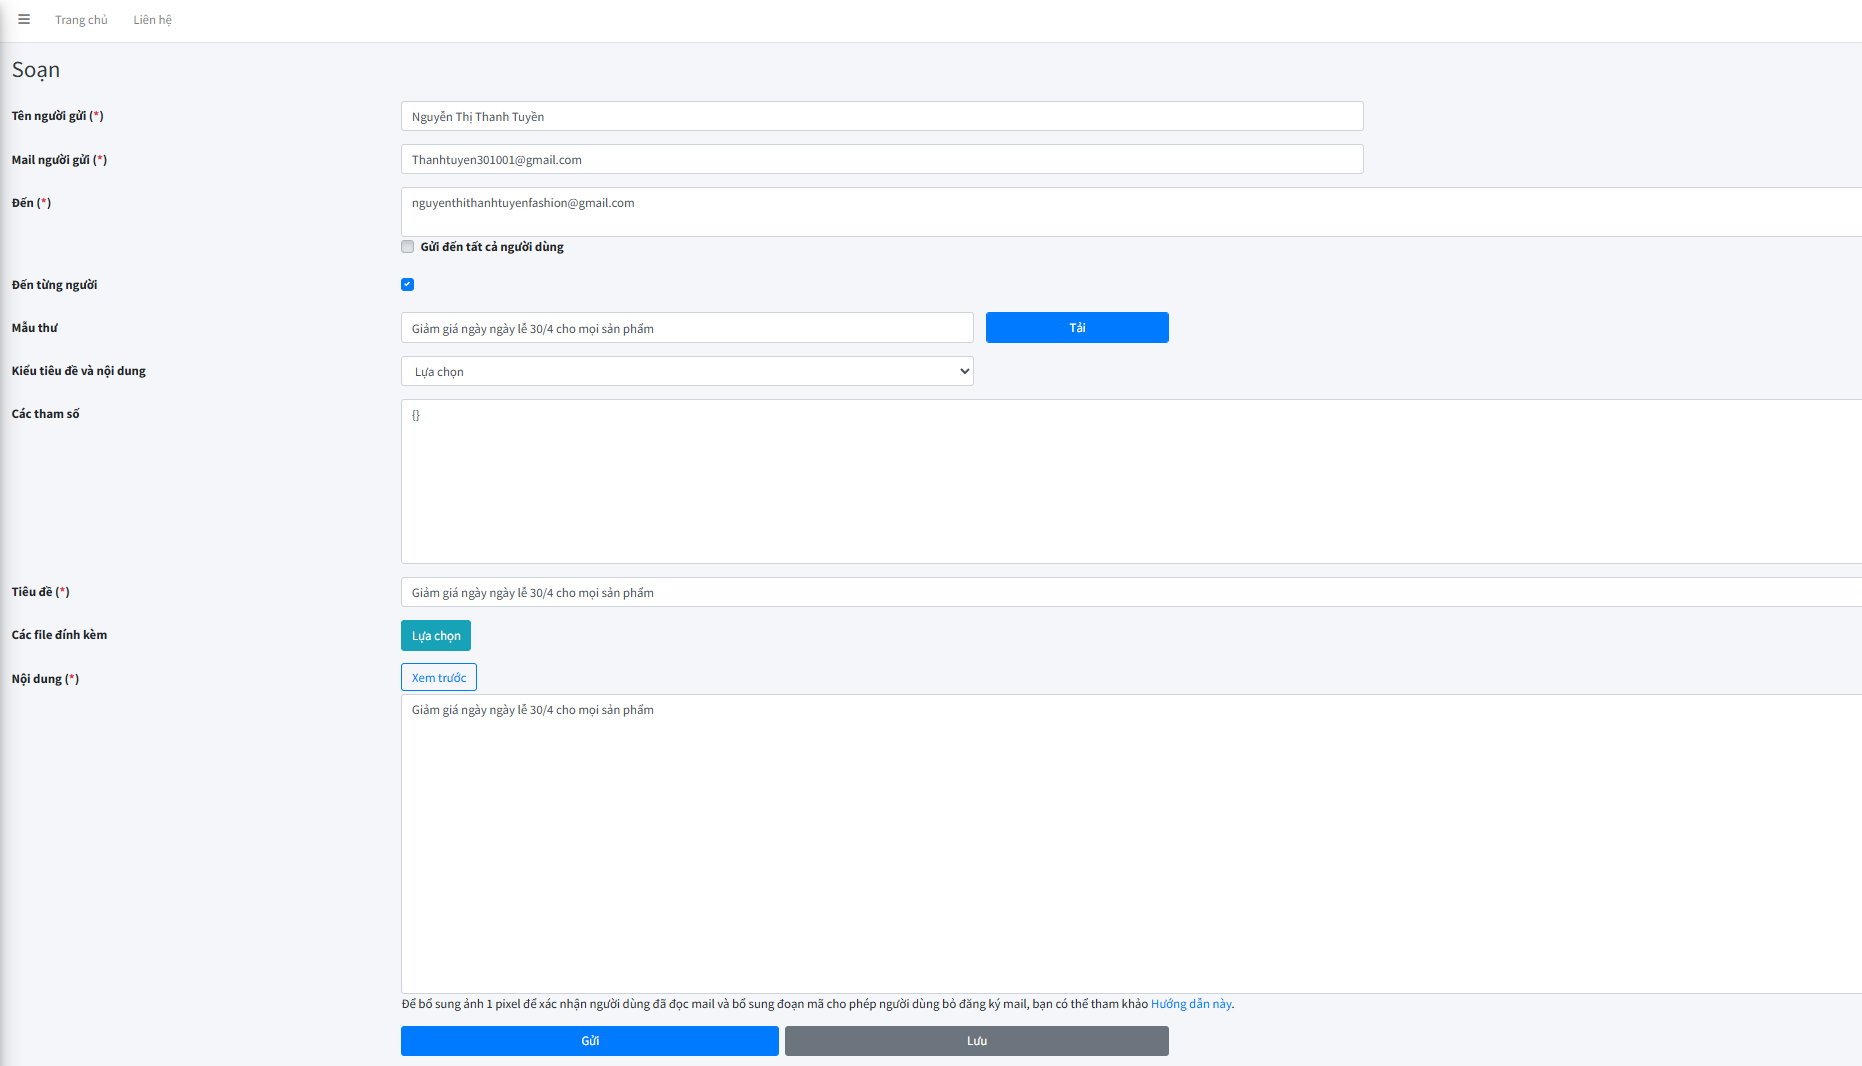The image size is (1862, 1066).
Task: Save the draft with Lưu button
Action: [976, 1041]
